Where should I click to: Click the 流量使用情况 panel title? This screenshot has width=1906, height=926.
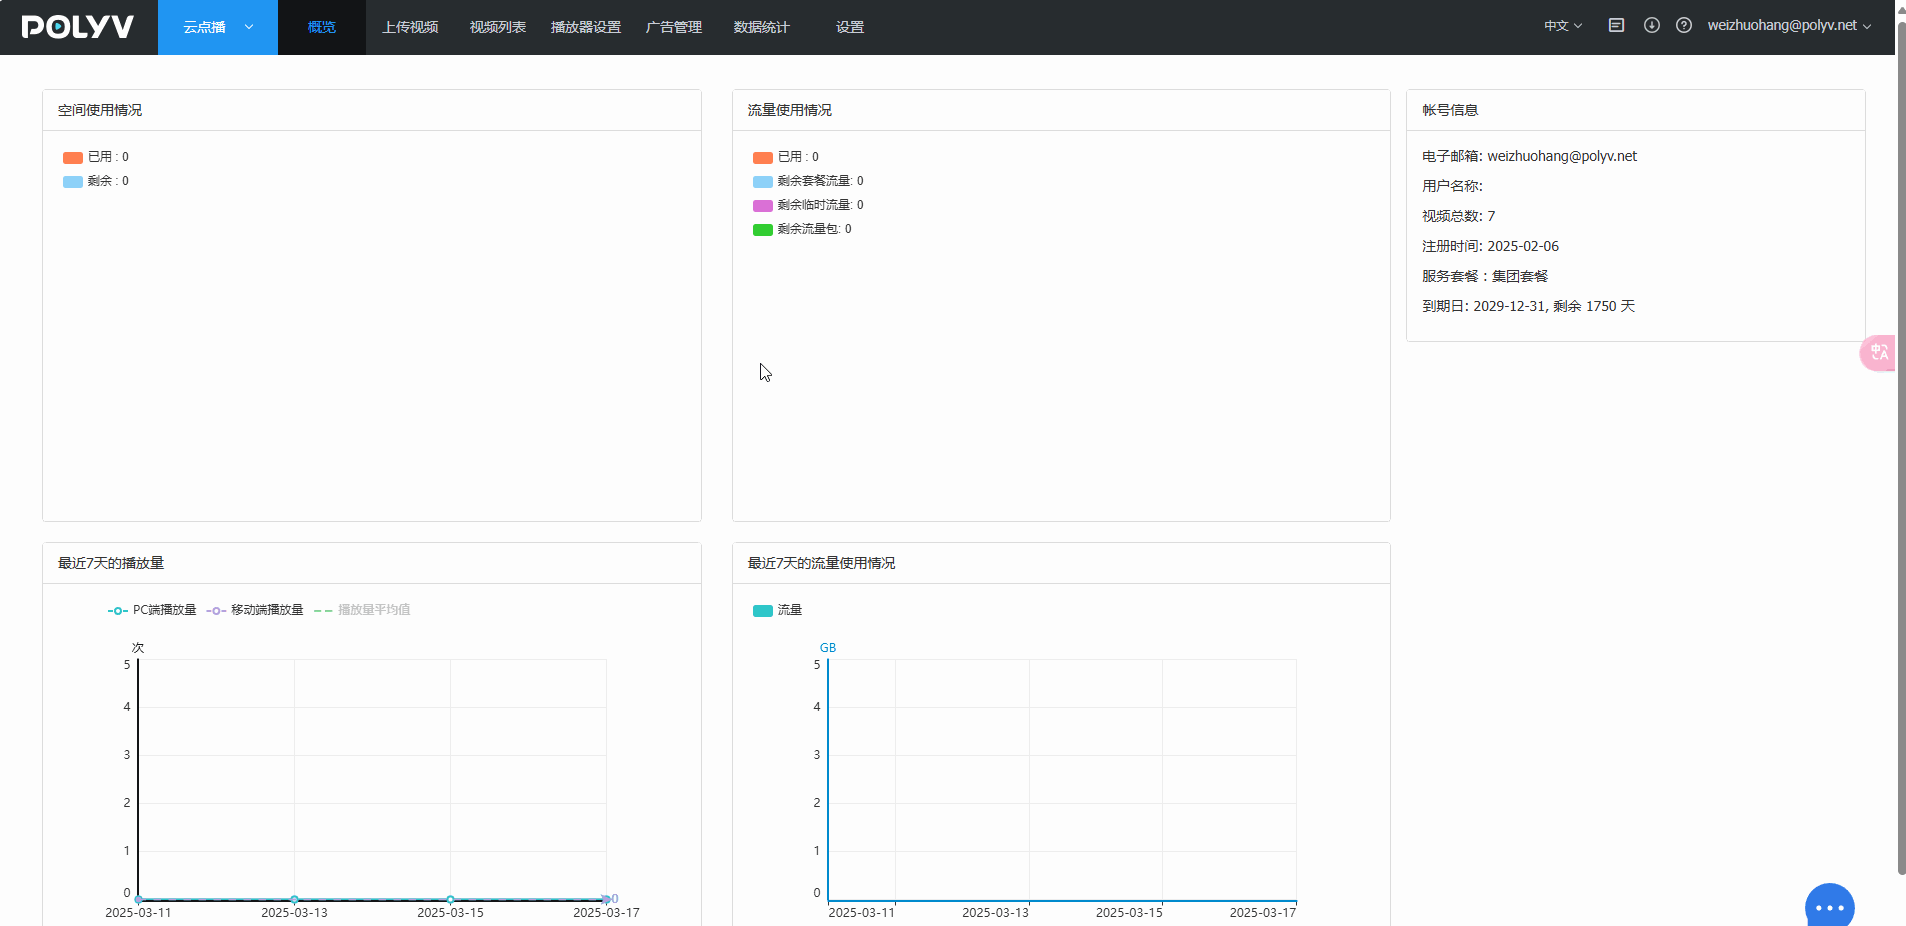coord(790,110)
